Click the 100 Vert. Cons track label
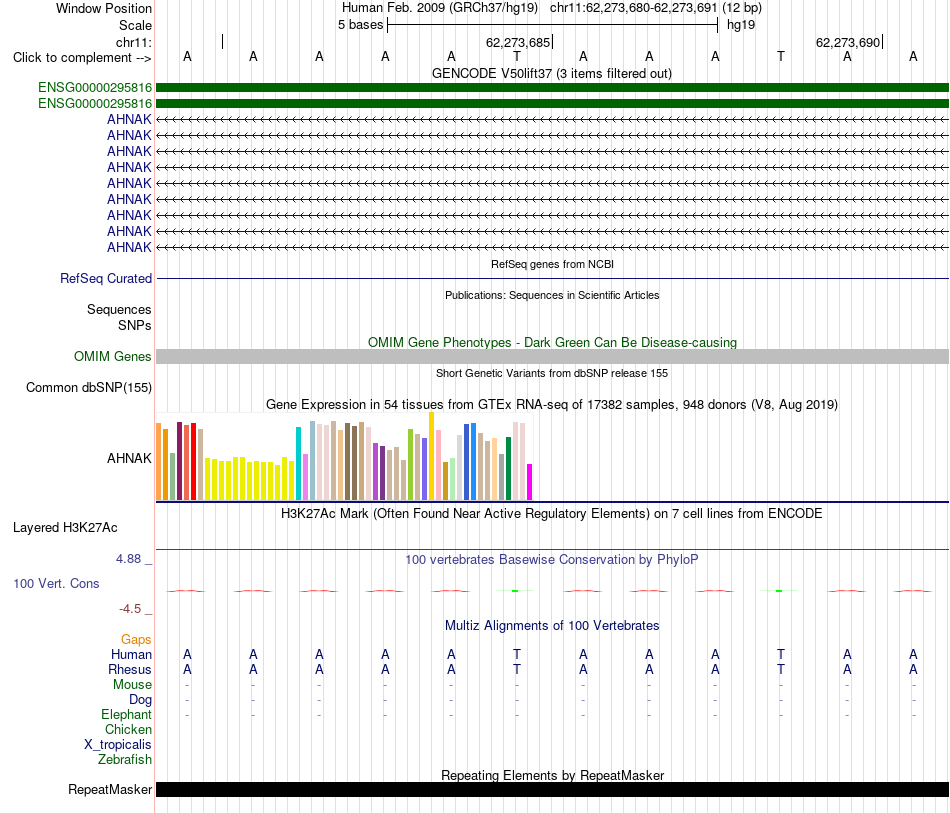The width and height of the screenshot is (950, 813). point(56,583)
